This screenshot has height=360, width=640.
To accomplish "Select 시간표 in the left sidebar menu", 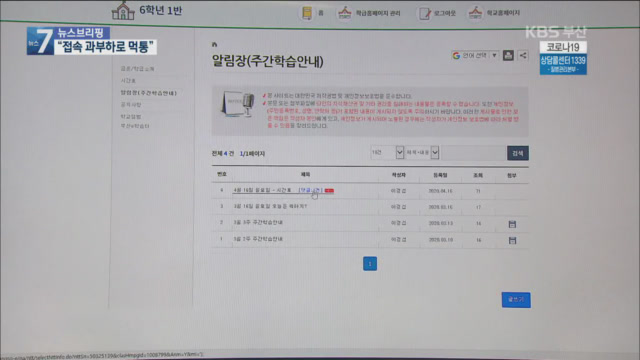I will pyautogui.click(x=128, y=81).
